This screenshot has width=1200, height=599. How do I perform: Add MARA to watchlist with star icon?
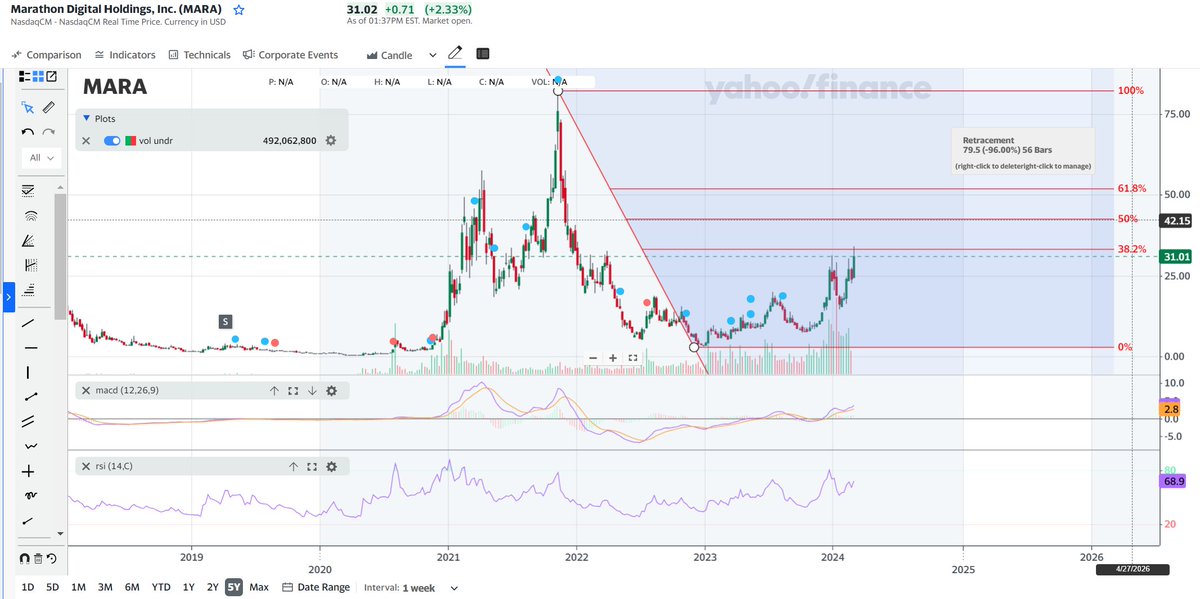pos(239,9)
